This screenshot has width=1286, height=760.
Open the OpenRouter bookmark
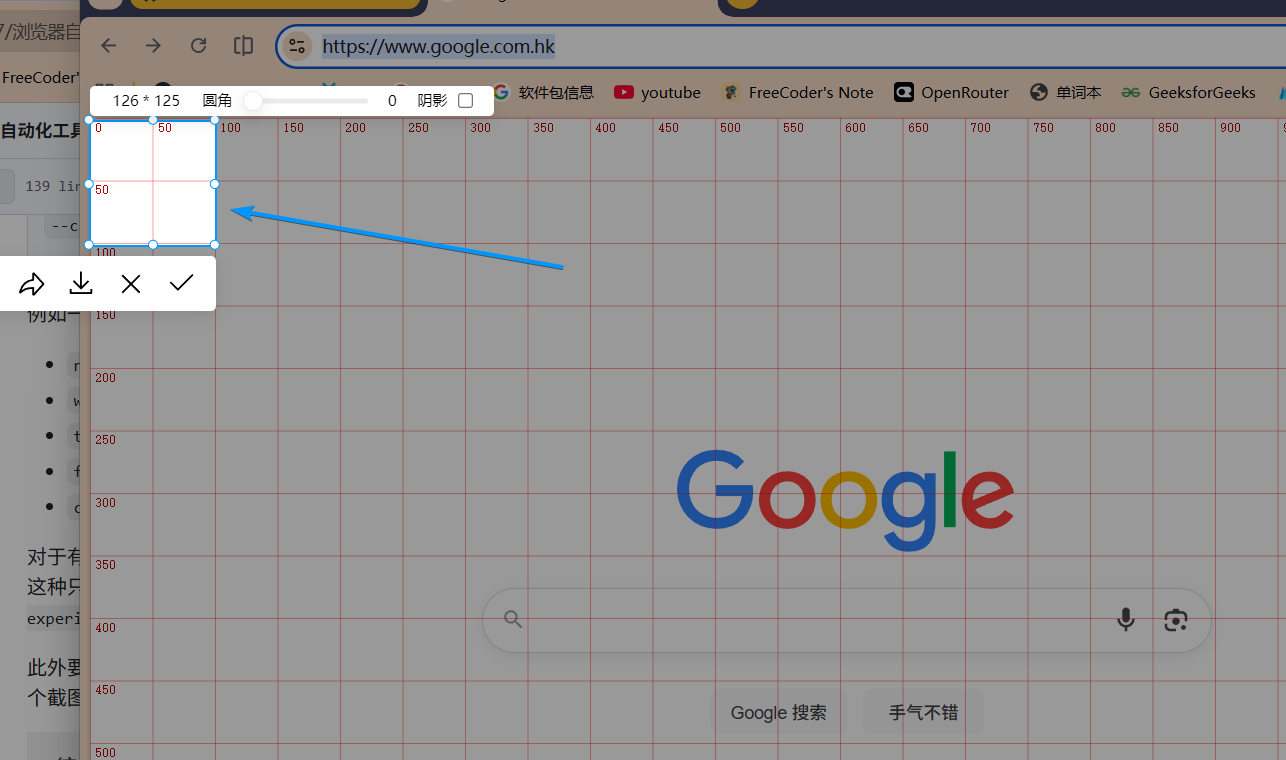click(952, 93)
